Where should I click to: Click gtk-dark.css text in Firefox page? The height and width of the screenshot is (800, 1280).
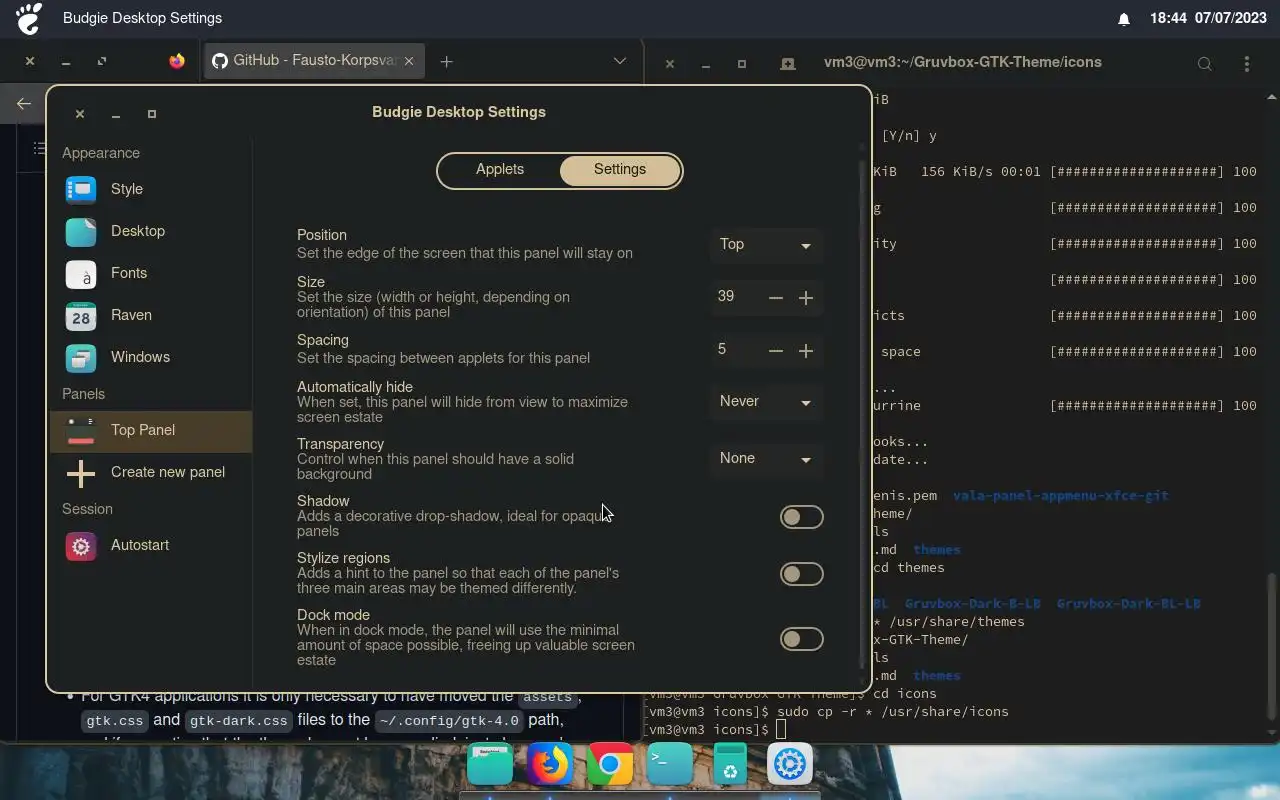click(240, 721)
